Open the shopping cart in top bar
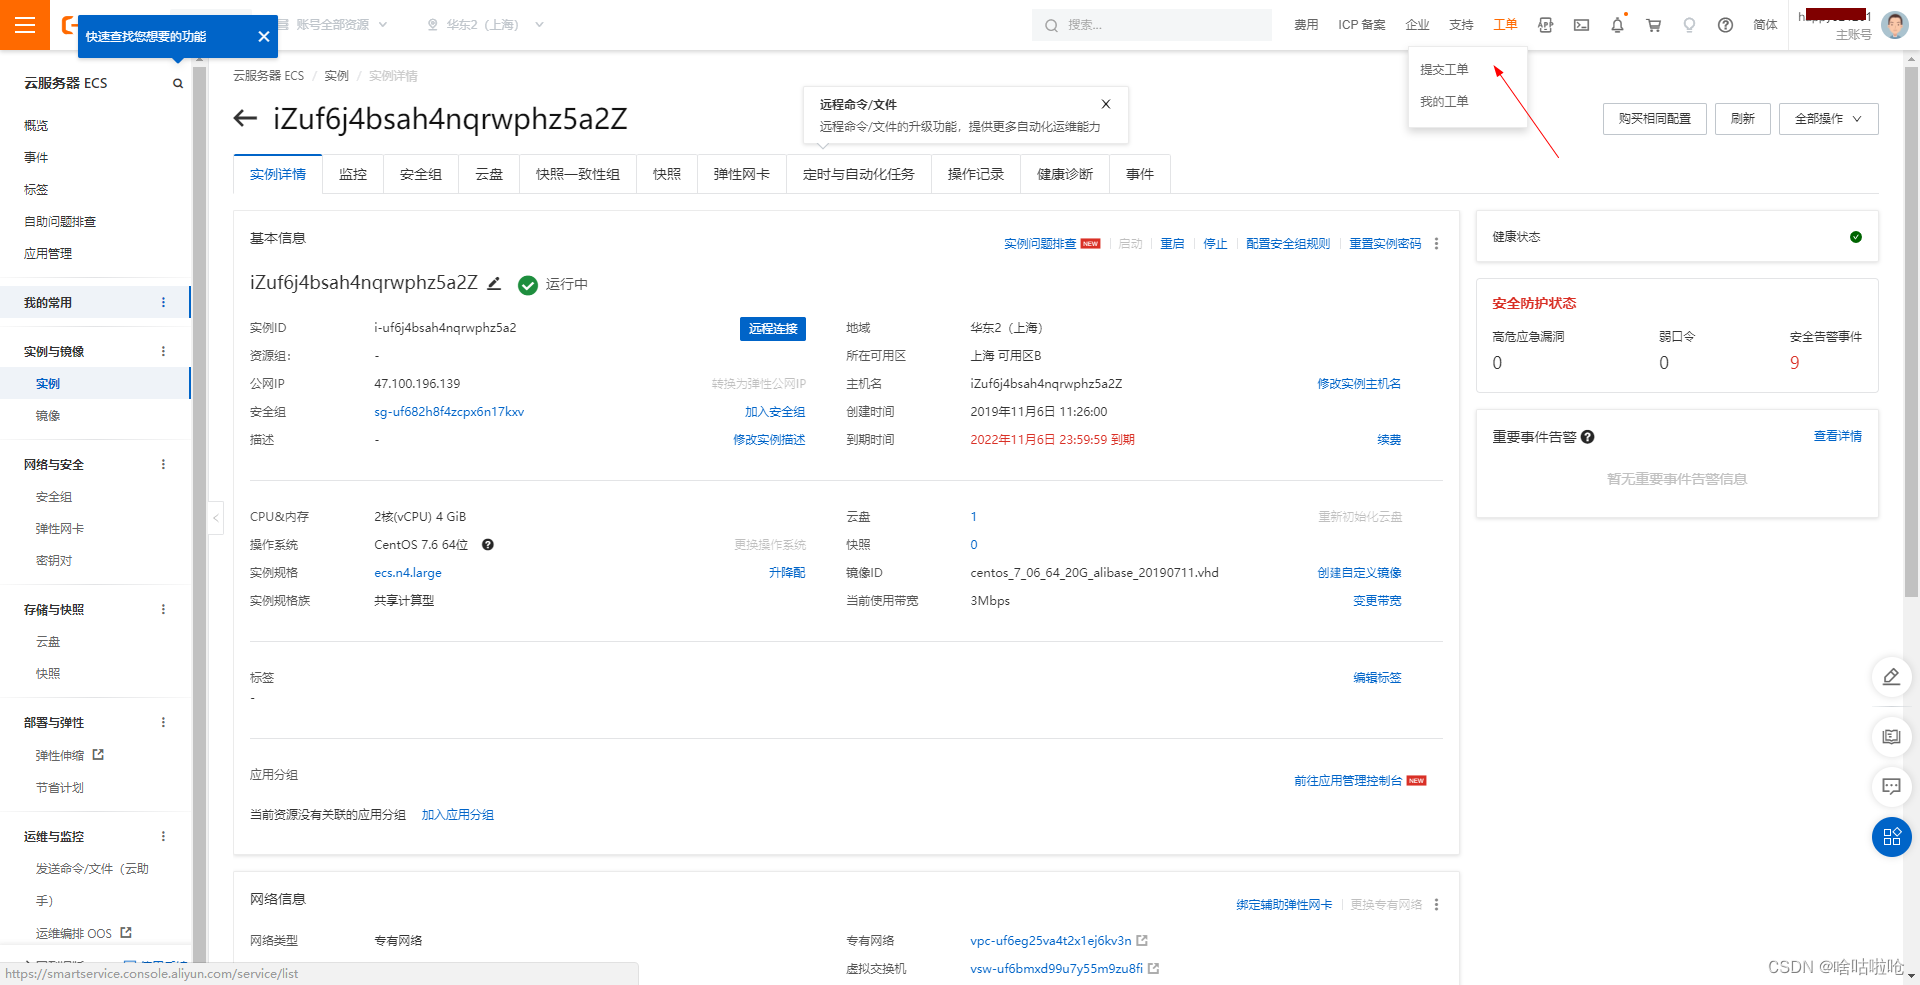The width and height of the screenshot is (1920, 985). tap(1653, 24)
